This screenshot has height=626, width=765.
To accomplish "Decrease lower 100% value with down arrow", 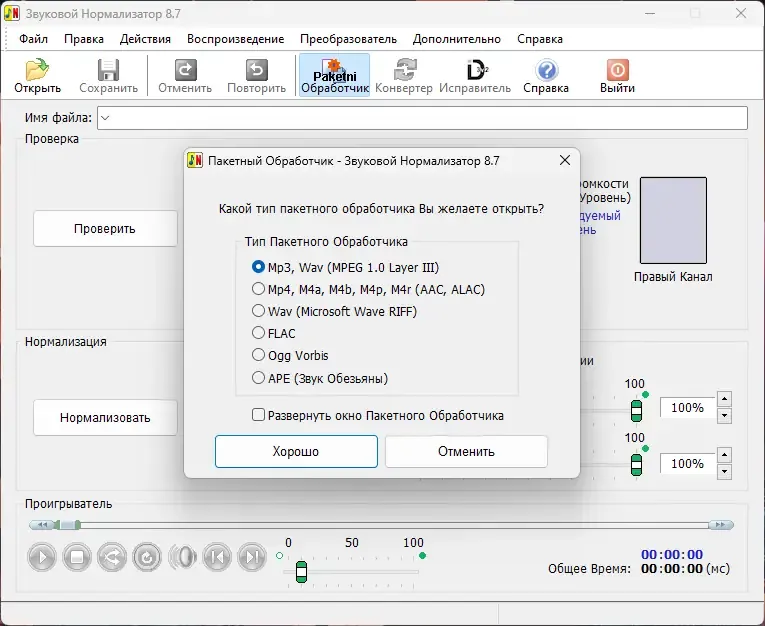I will coord(725,472).
